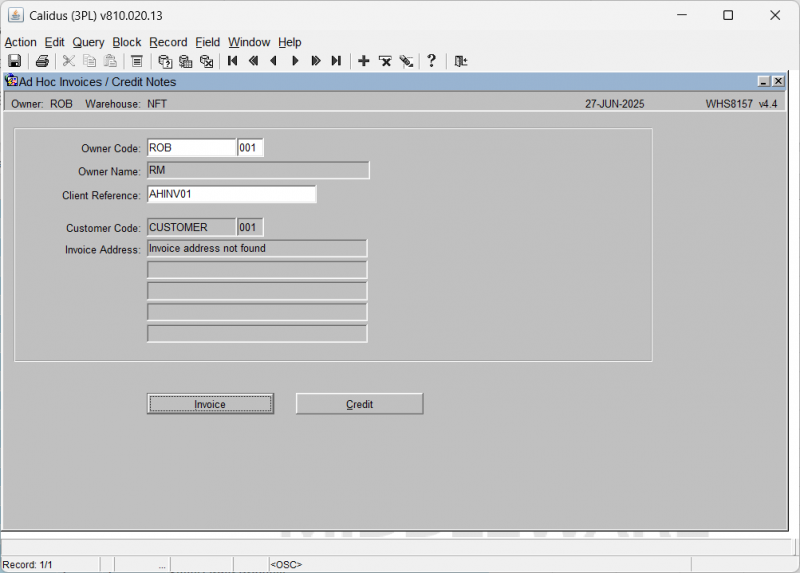Click the Delete Record icon
Image resolution: width=800 pixels, height=573 pixels.
(x=385, y=61)
